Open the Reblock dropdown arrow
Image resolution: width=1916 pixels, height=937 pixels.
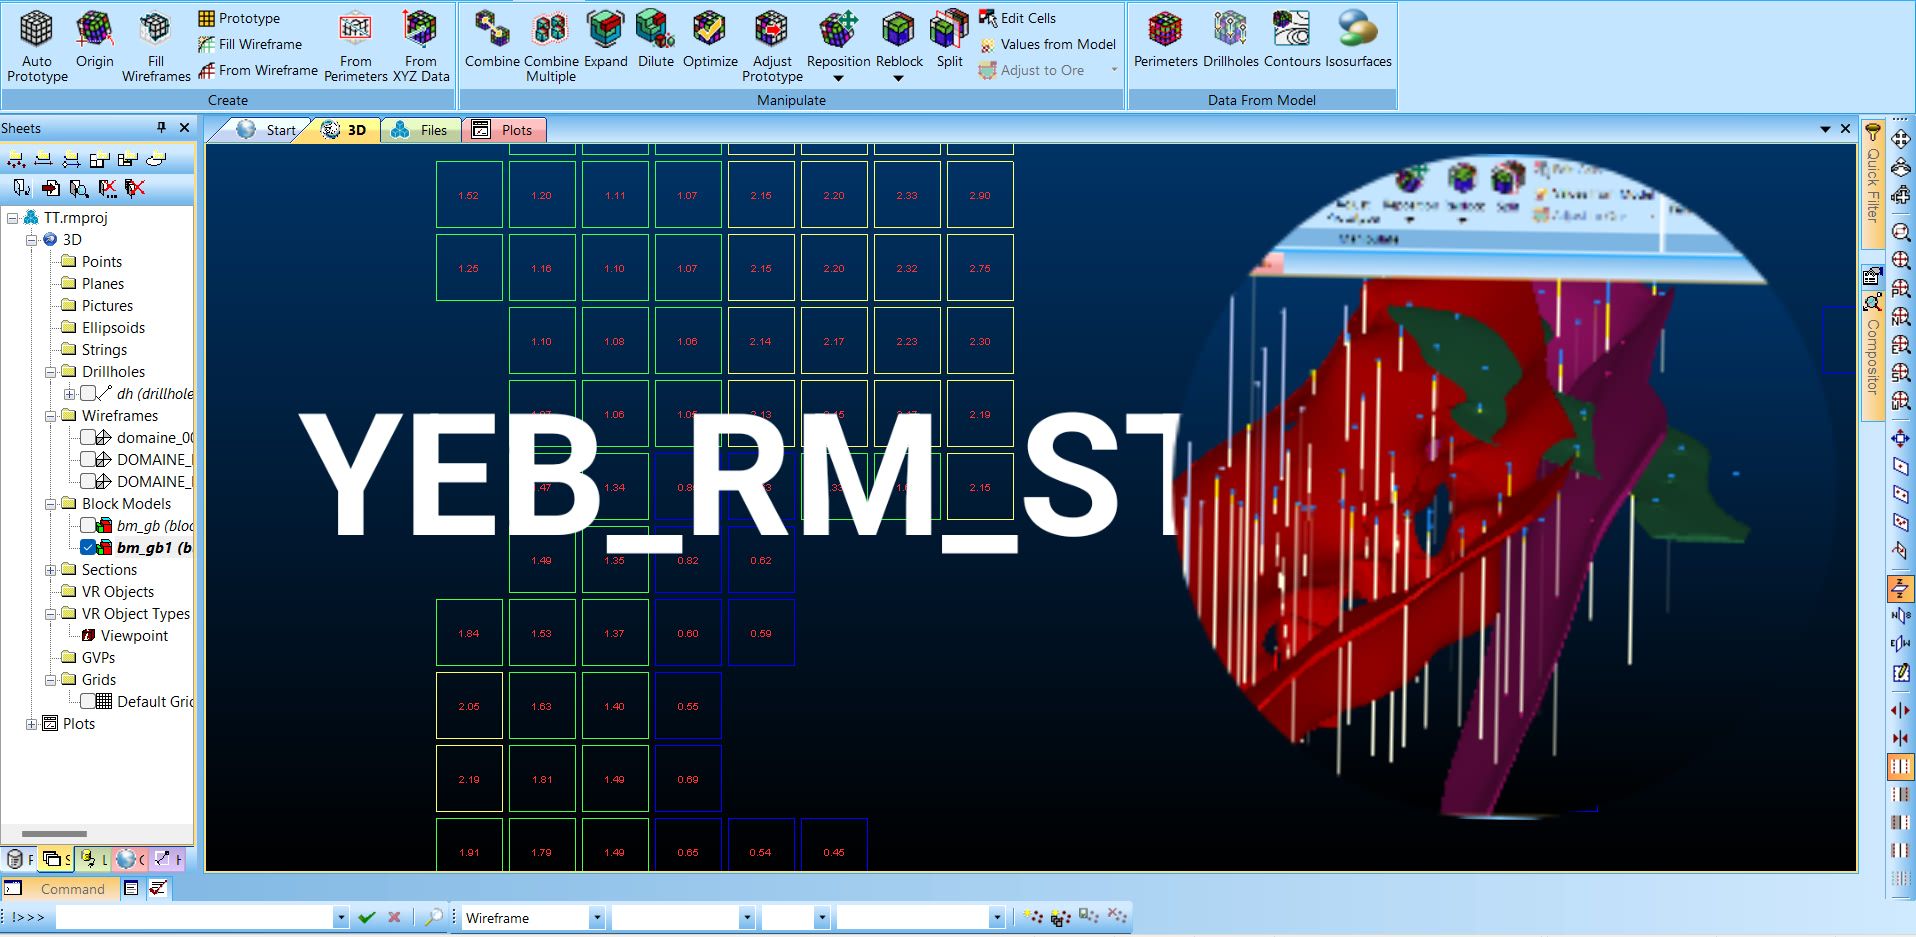[898, 78]
